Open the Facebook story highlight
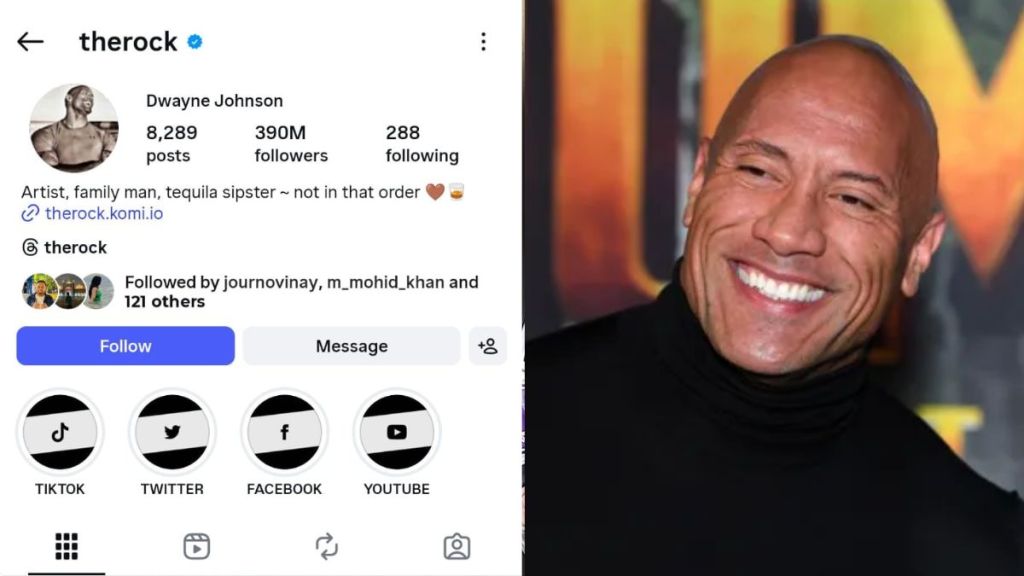The height and width of the screenshot is (576, 1024). 284,432
